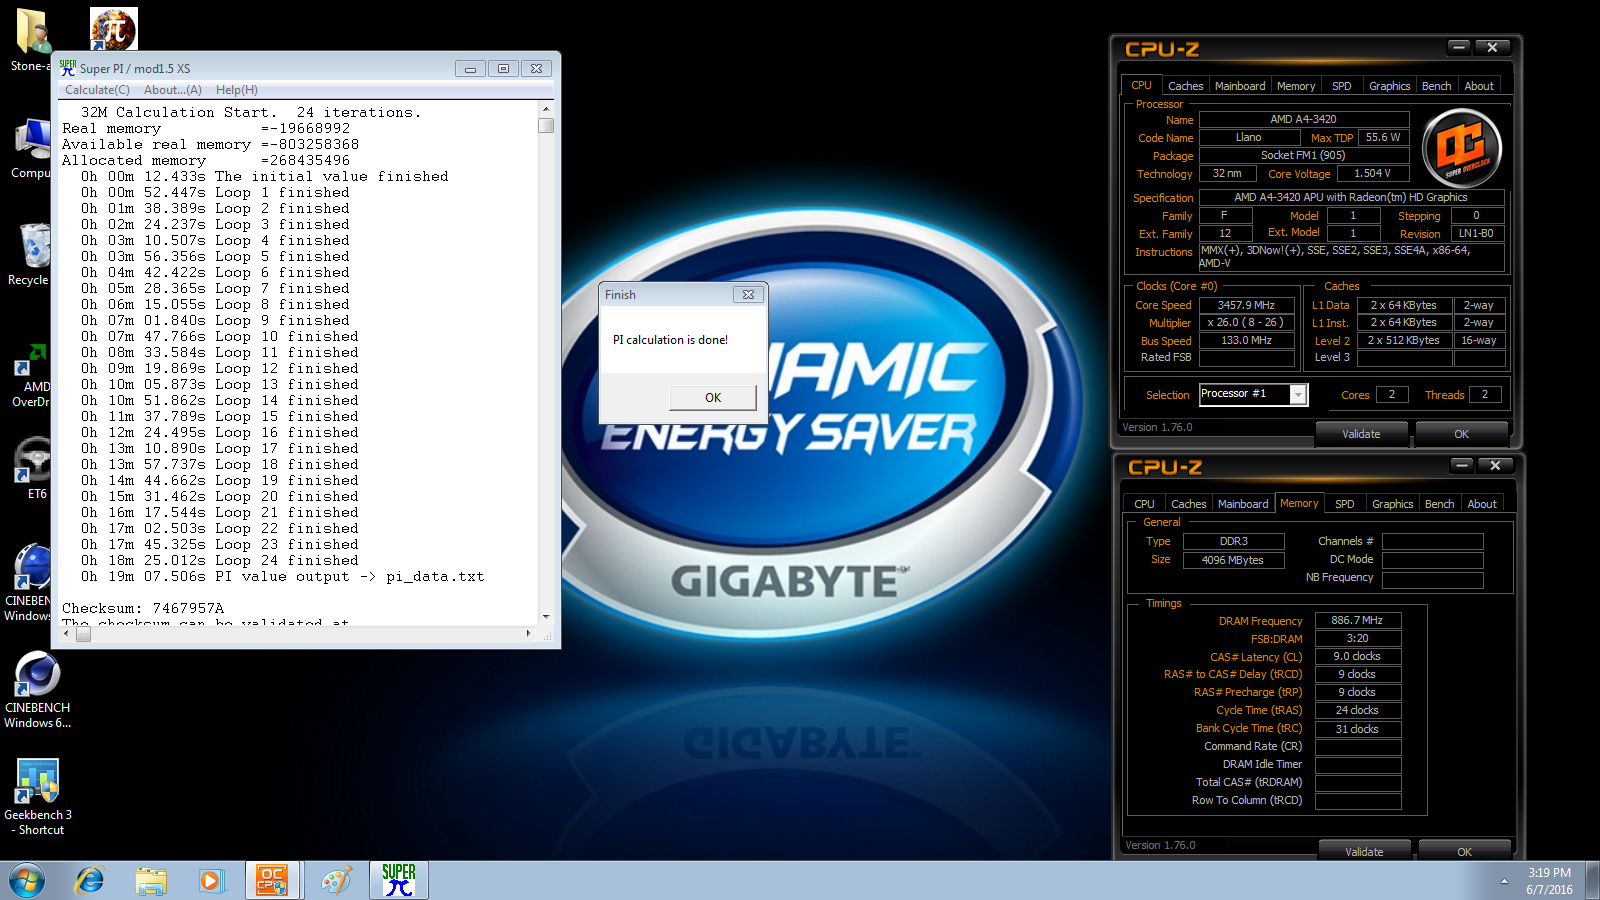This screenshot has width=1600, height=900.
Task: Click the Super PI horizontal scrollbar thumb
Action: pos(83,633)
